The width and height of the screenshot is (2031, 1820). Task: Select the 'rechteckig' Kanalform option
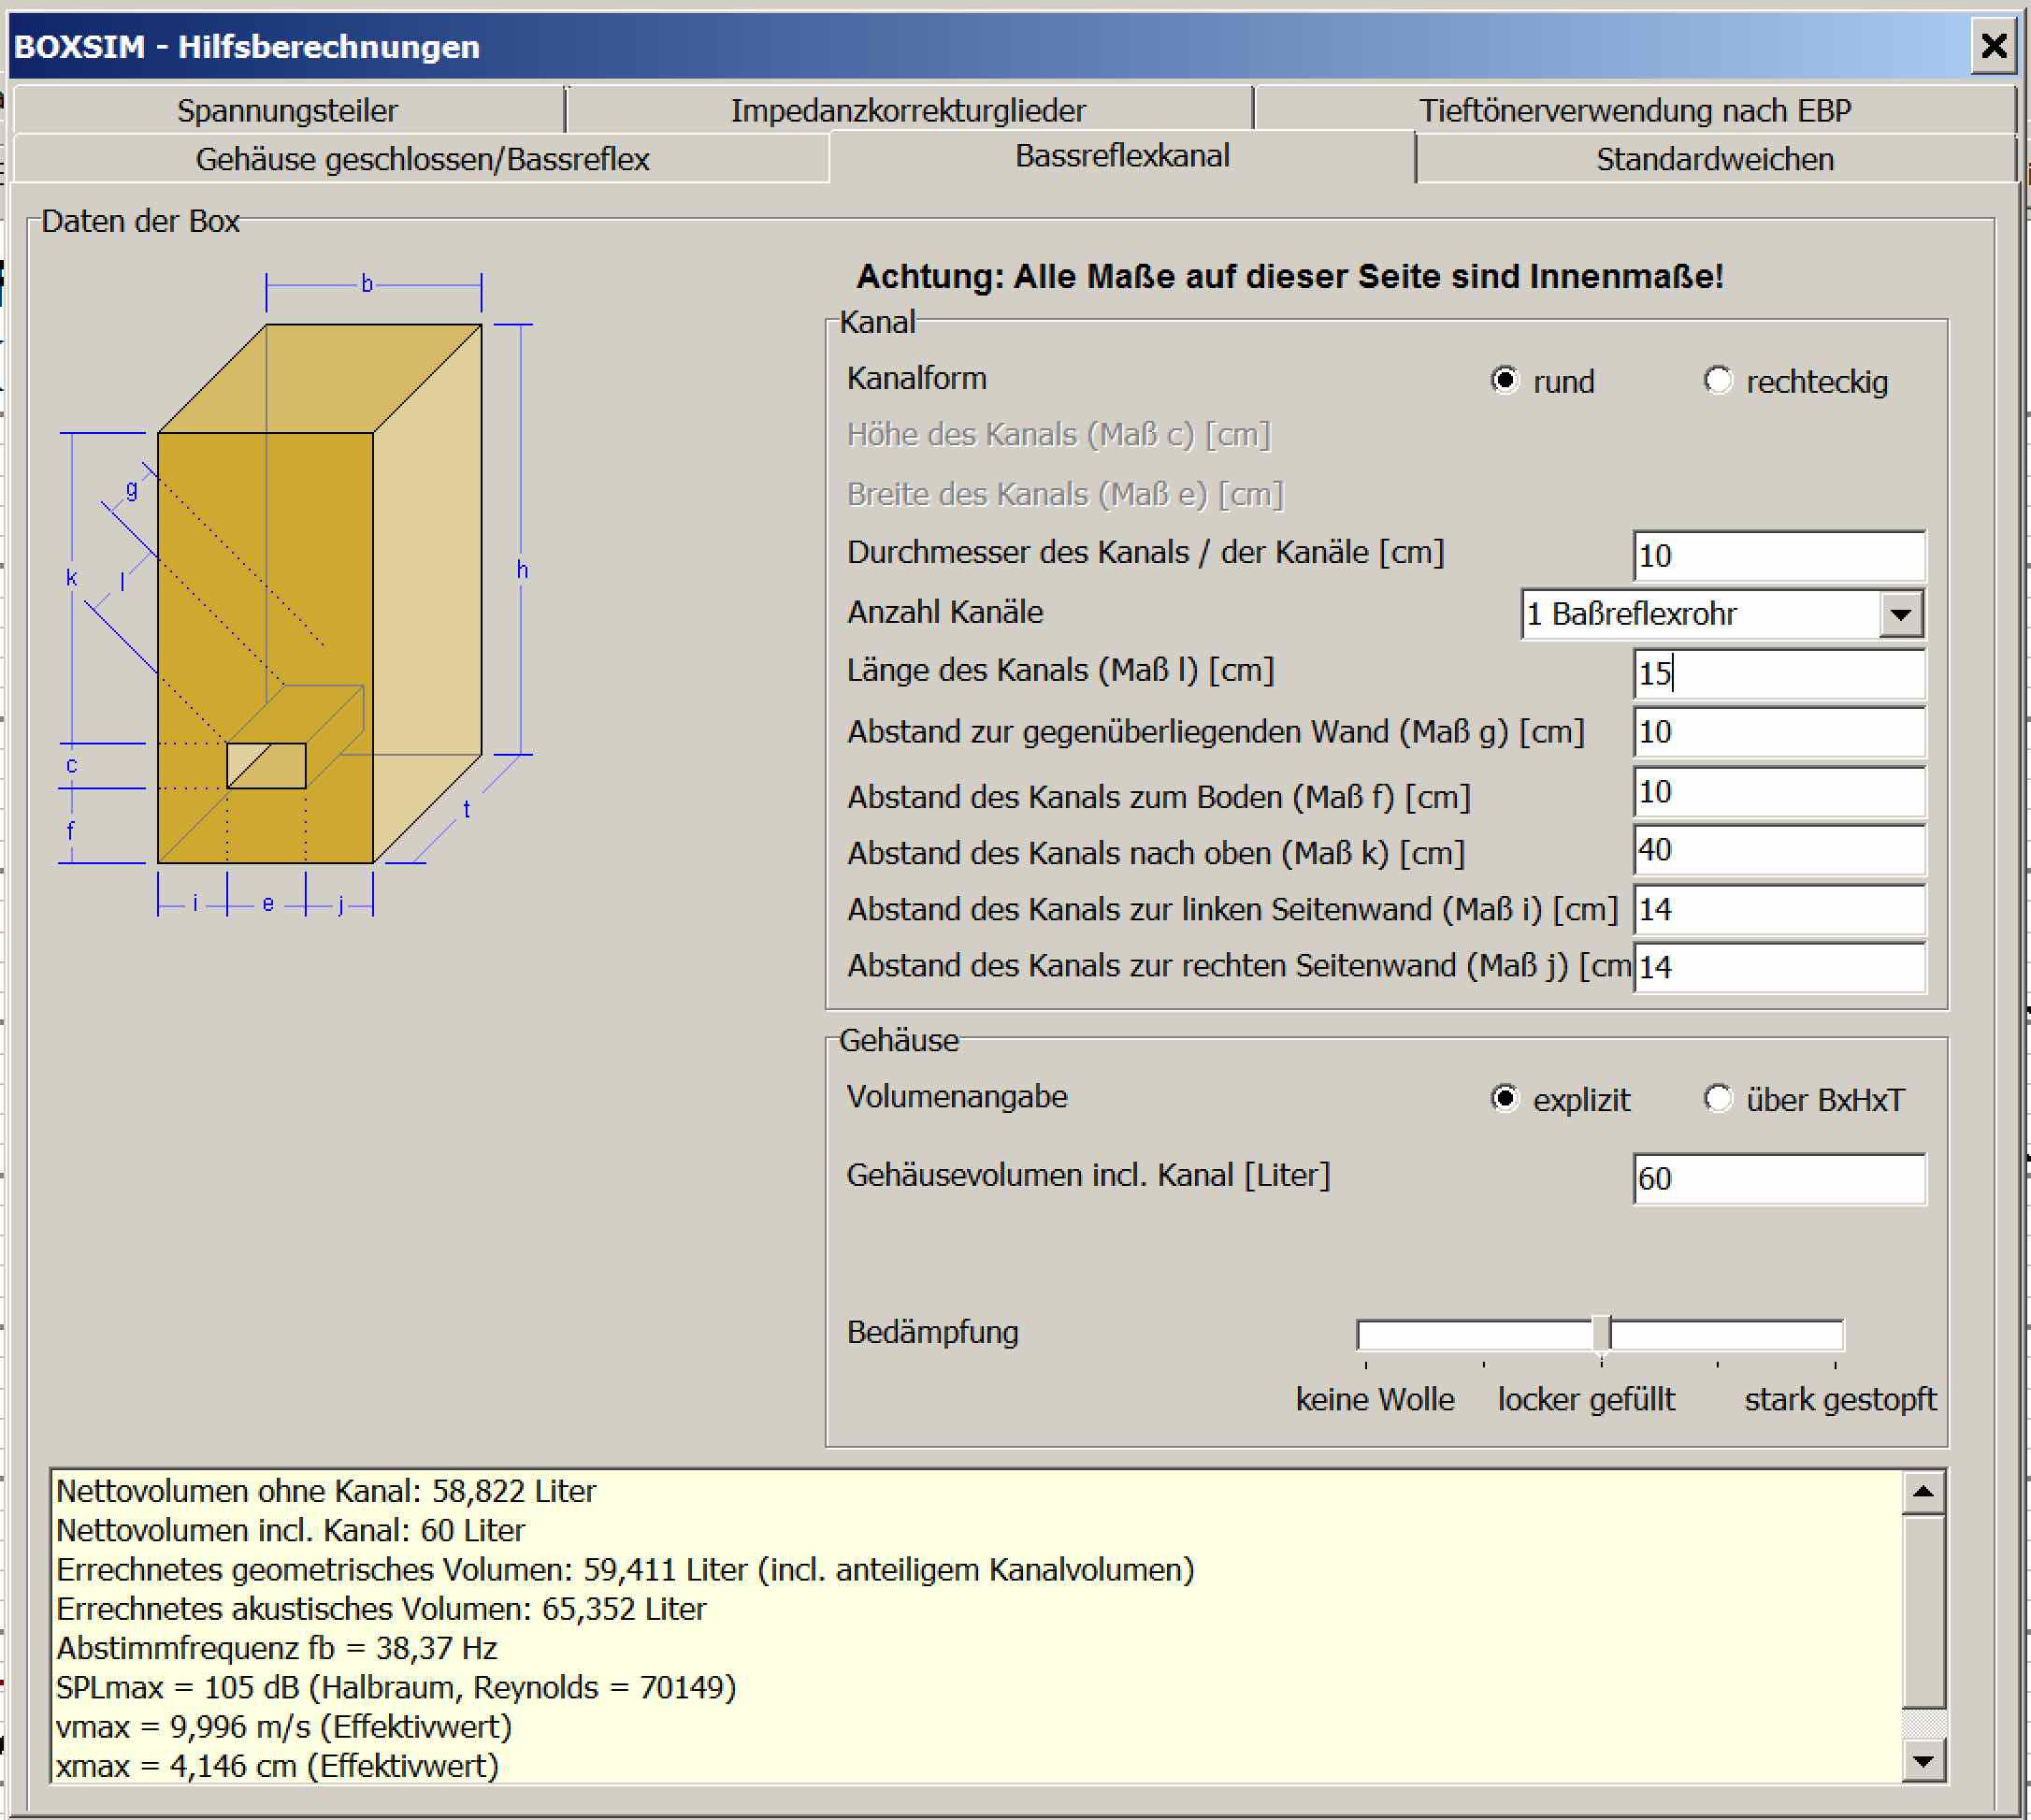coord(1717,380)
